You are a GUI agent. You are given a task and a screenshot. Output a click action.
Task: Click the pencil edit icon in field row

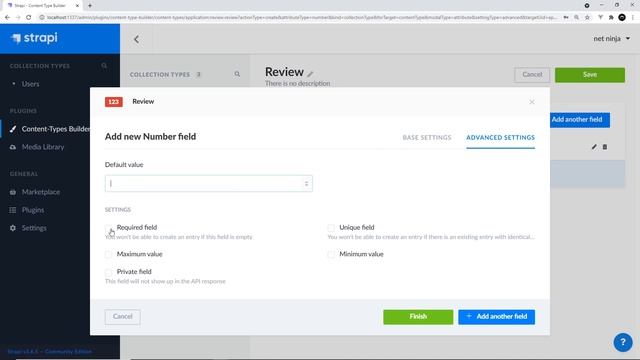pyautogui.click(x=594, y=147)
